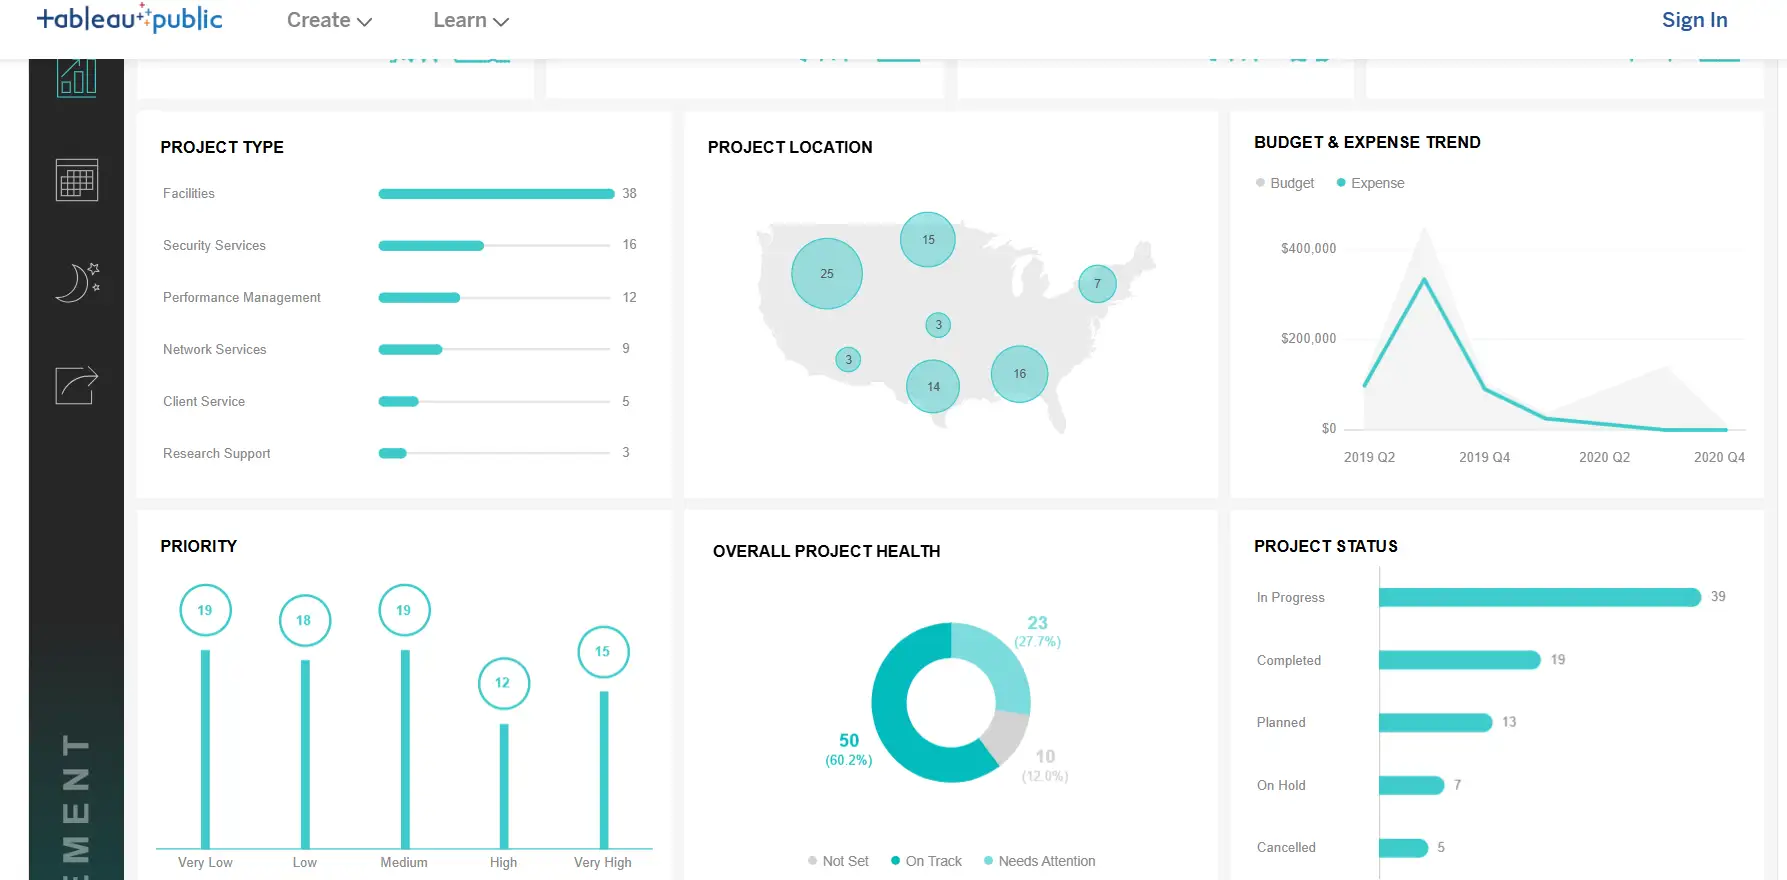Select the Very Low priority lollipop 19
The width and height of the screenshot is (1787, 880).
(x=205, y=610)
